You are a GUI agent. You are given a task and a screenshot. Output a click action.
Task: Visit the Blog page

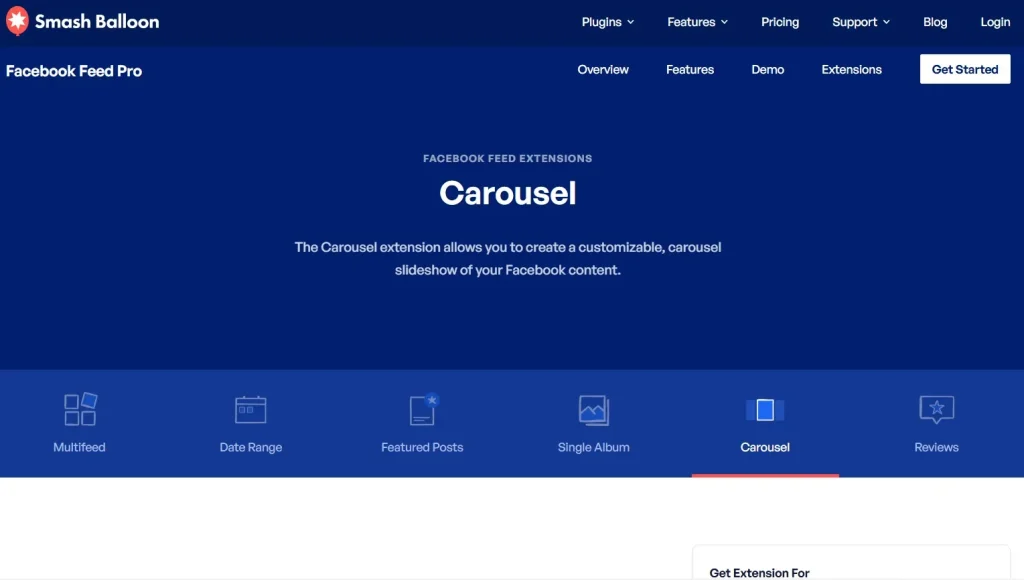pyautogui.click(x=935, y=21)
